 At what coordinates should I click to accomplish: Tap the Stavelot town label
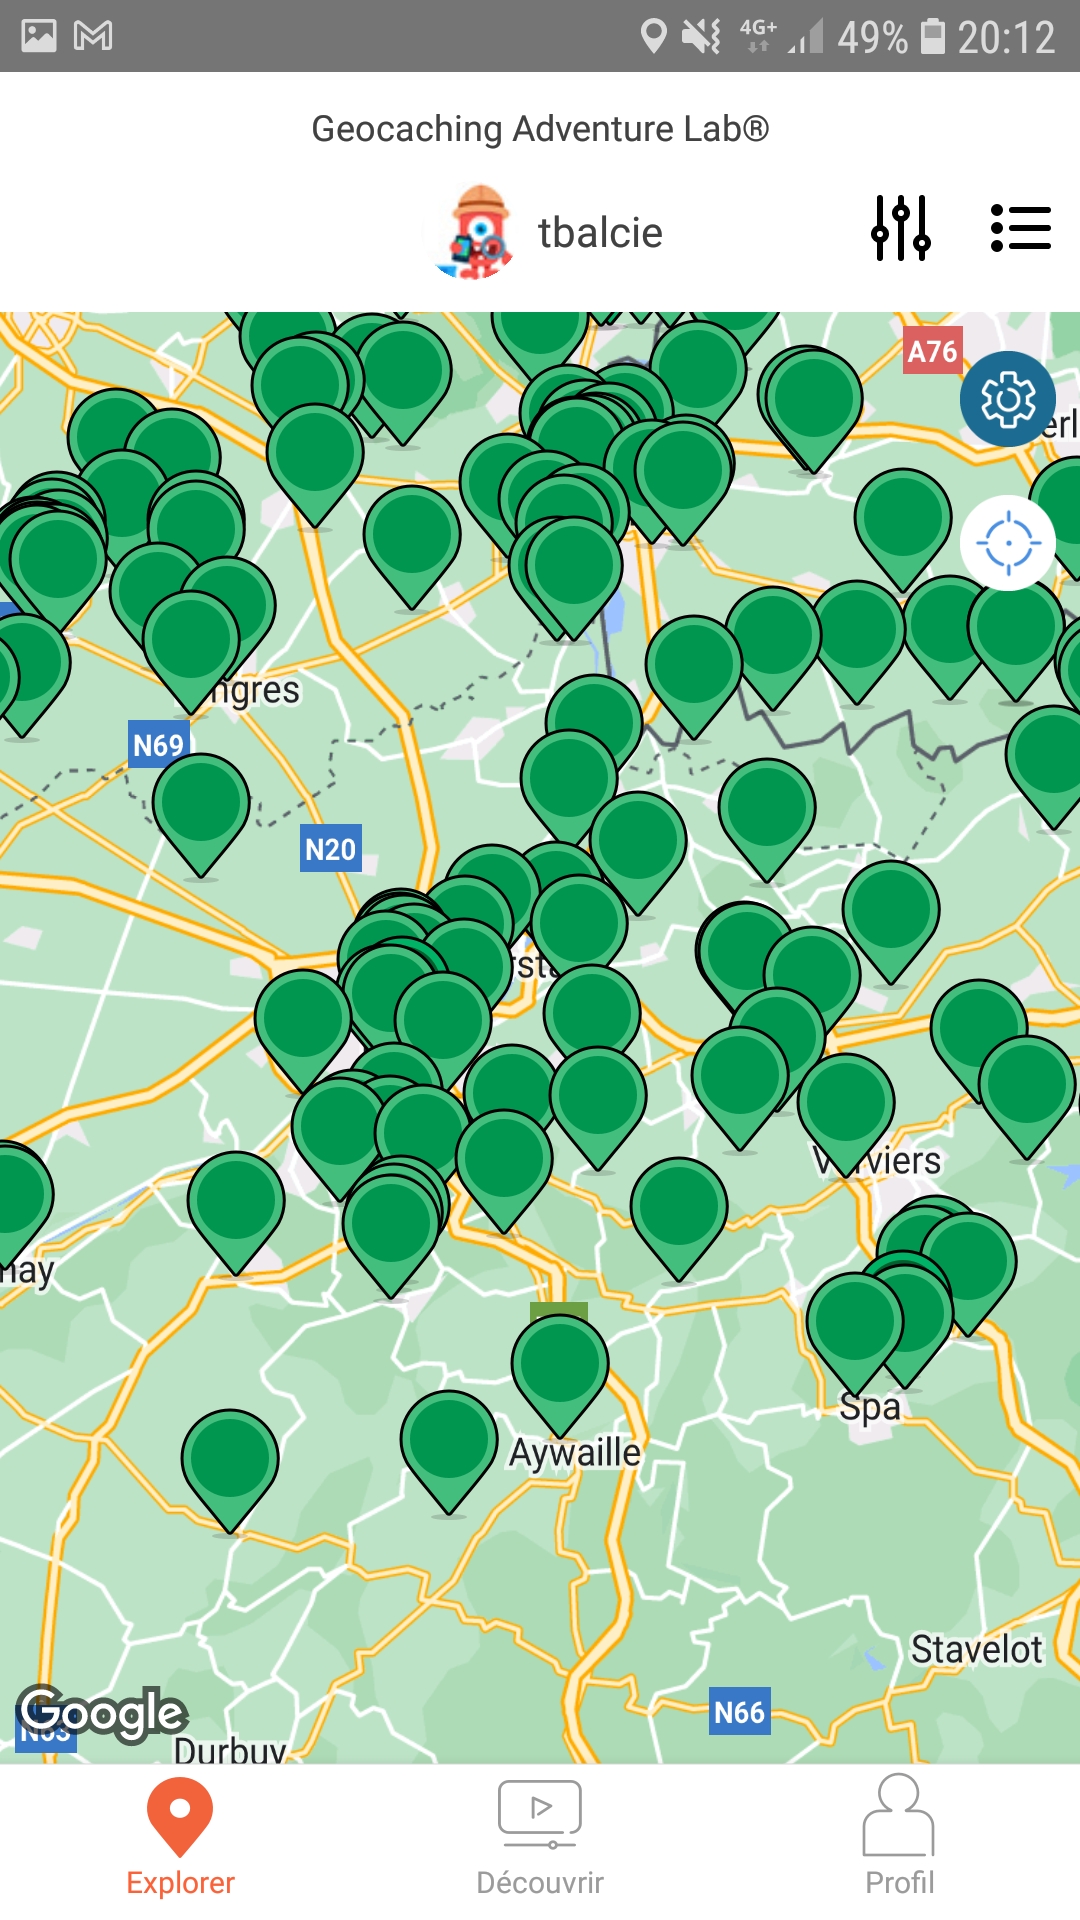976,1649
